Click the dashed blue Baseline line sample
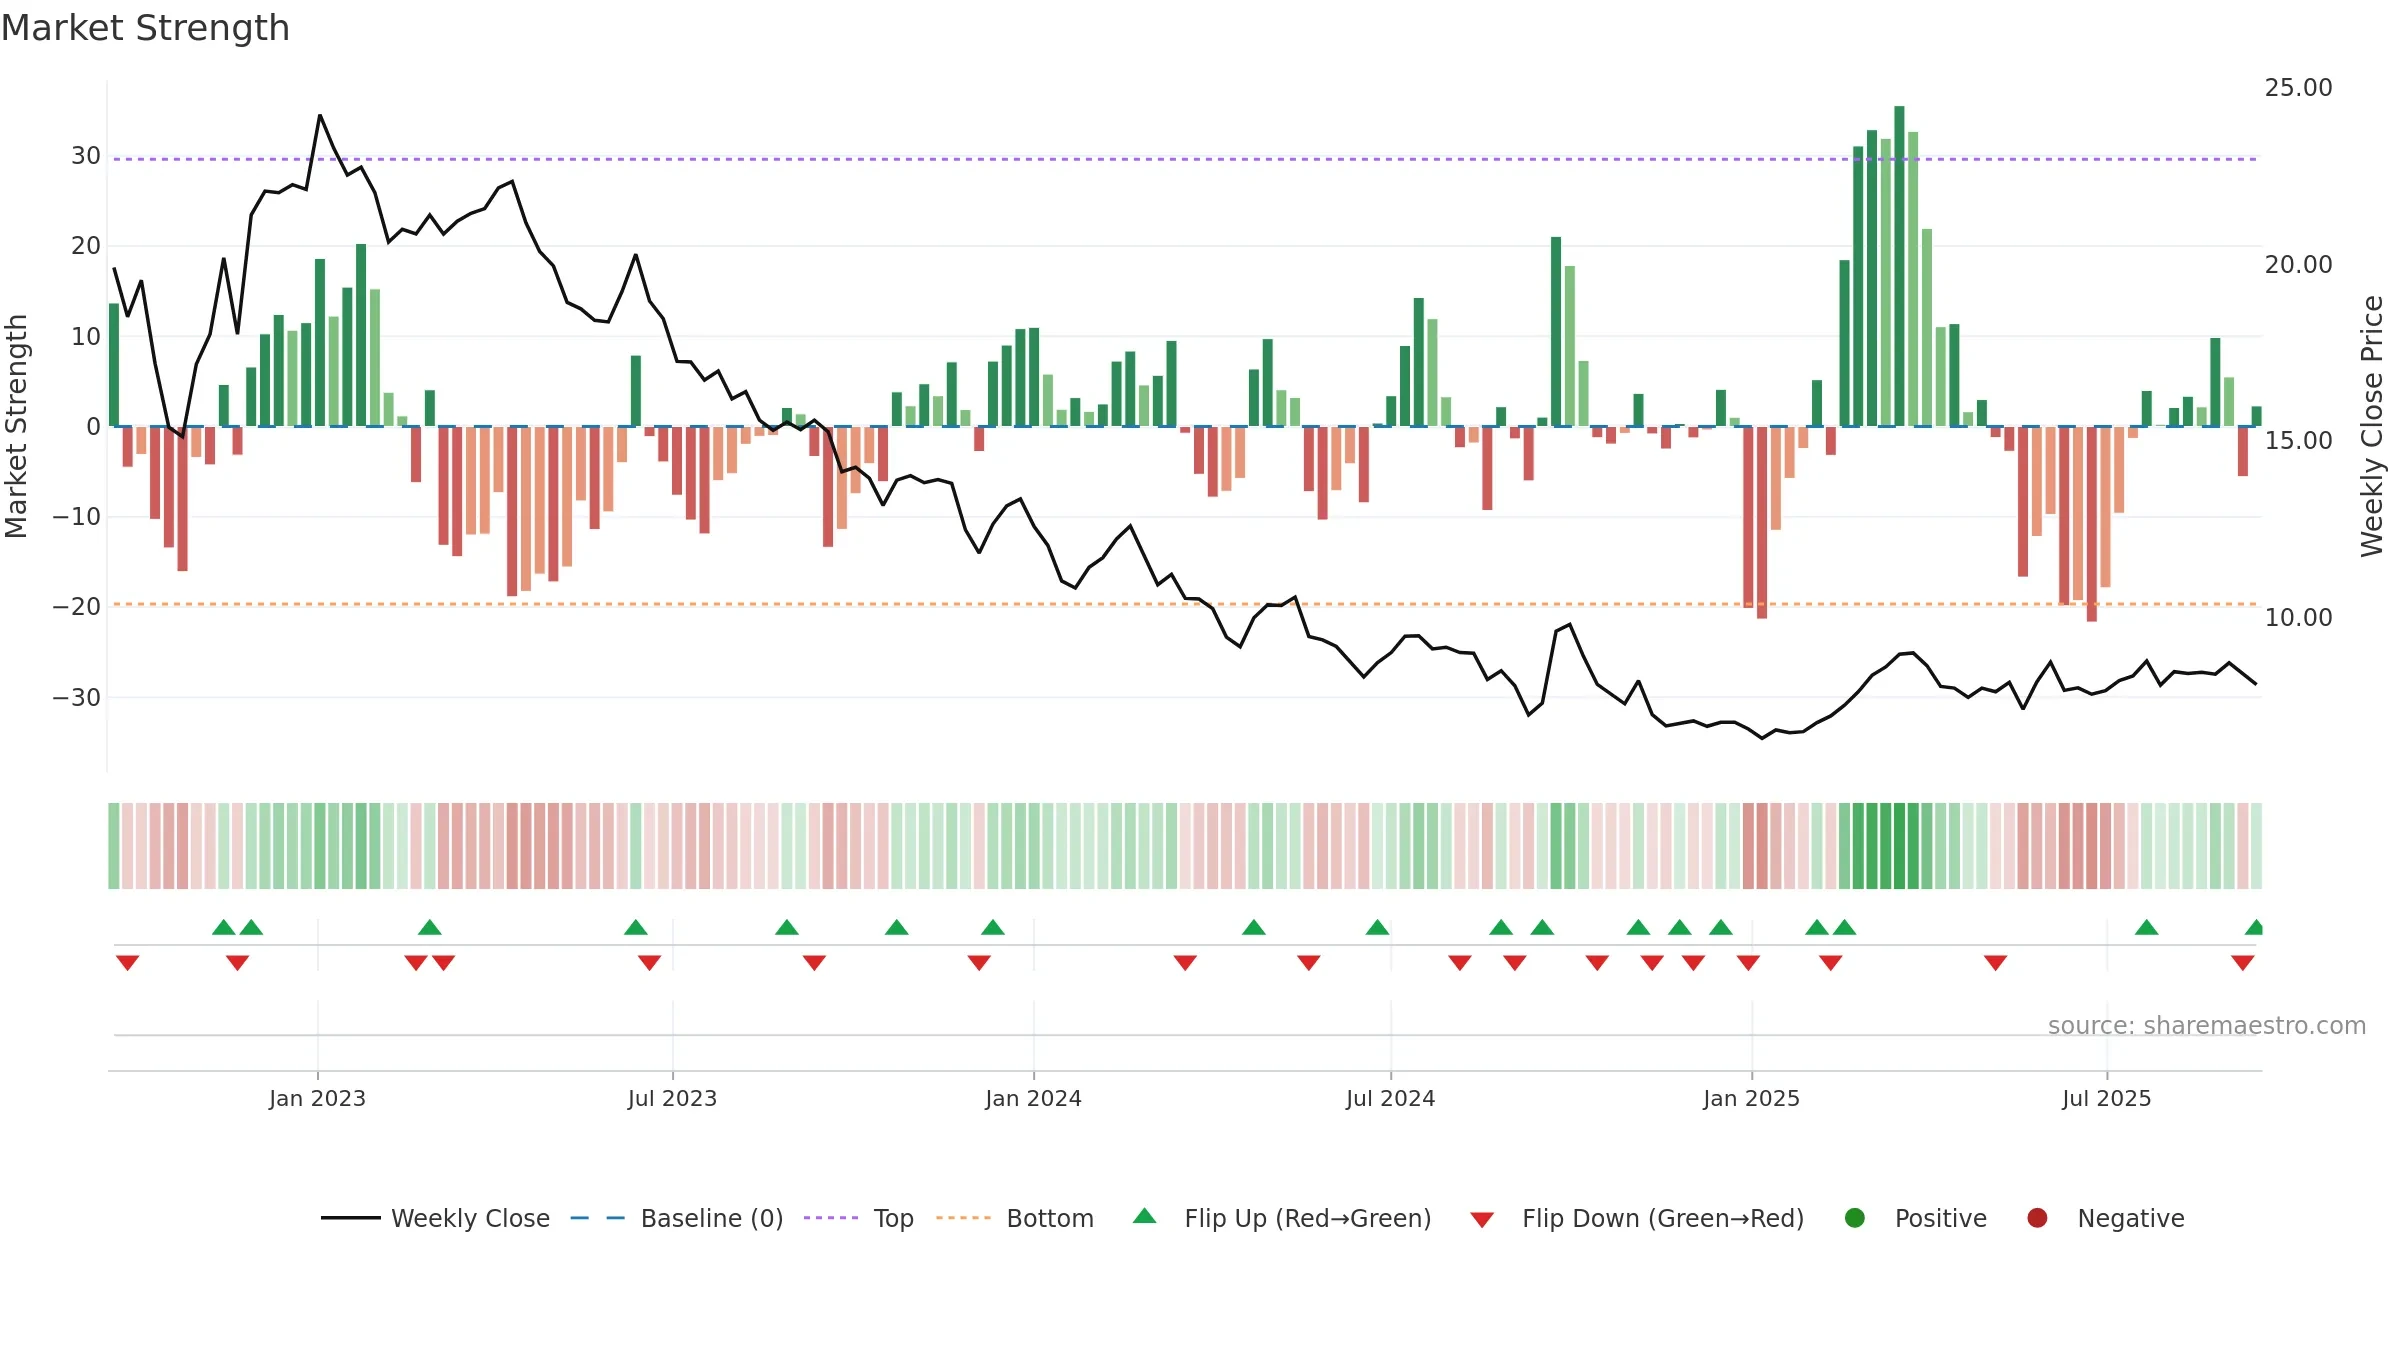This screenshot has height=1350, width=2400. [x=598, y=1218]
